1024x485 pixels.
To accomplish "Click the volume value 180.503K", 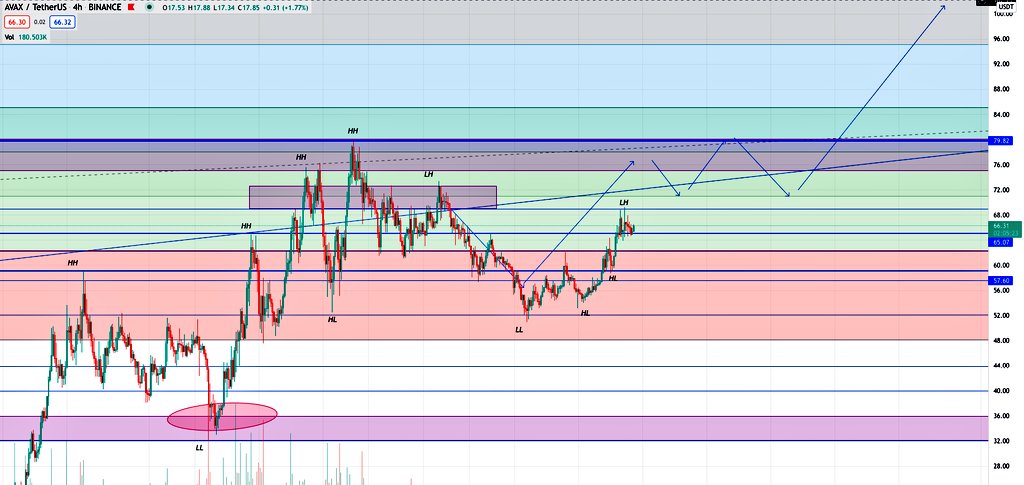I will pyautogui.click(x=33, y=37).
